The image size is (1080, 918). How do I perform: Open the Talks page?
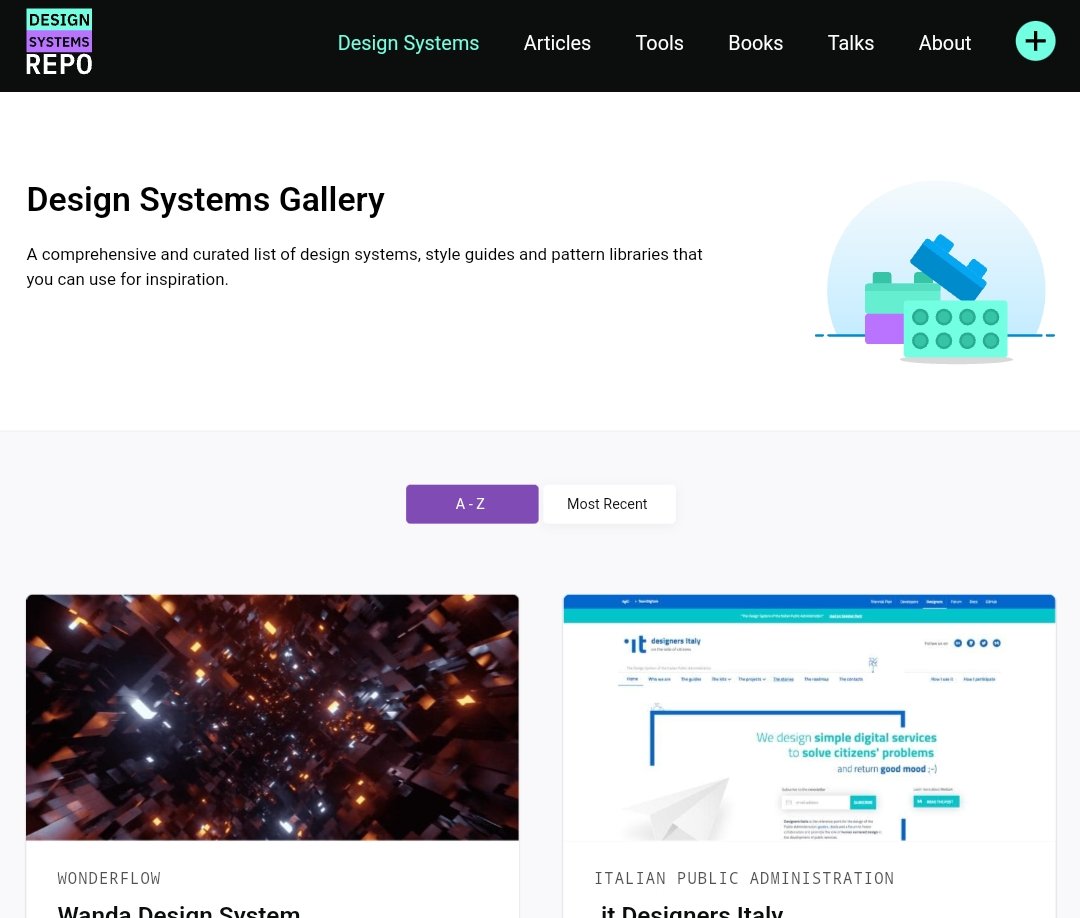click(851, 43)
